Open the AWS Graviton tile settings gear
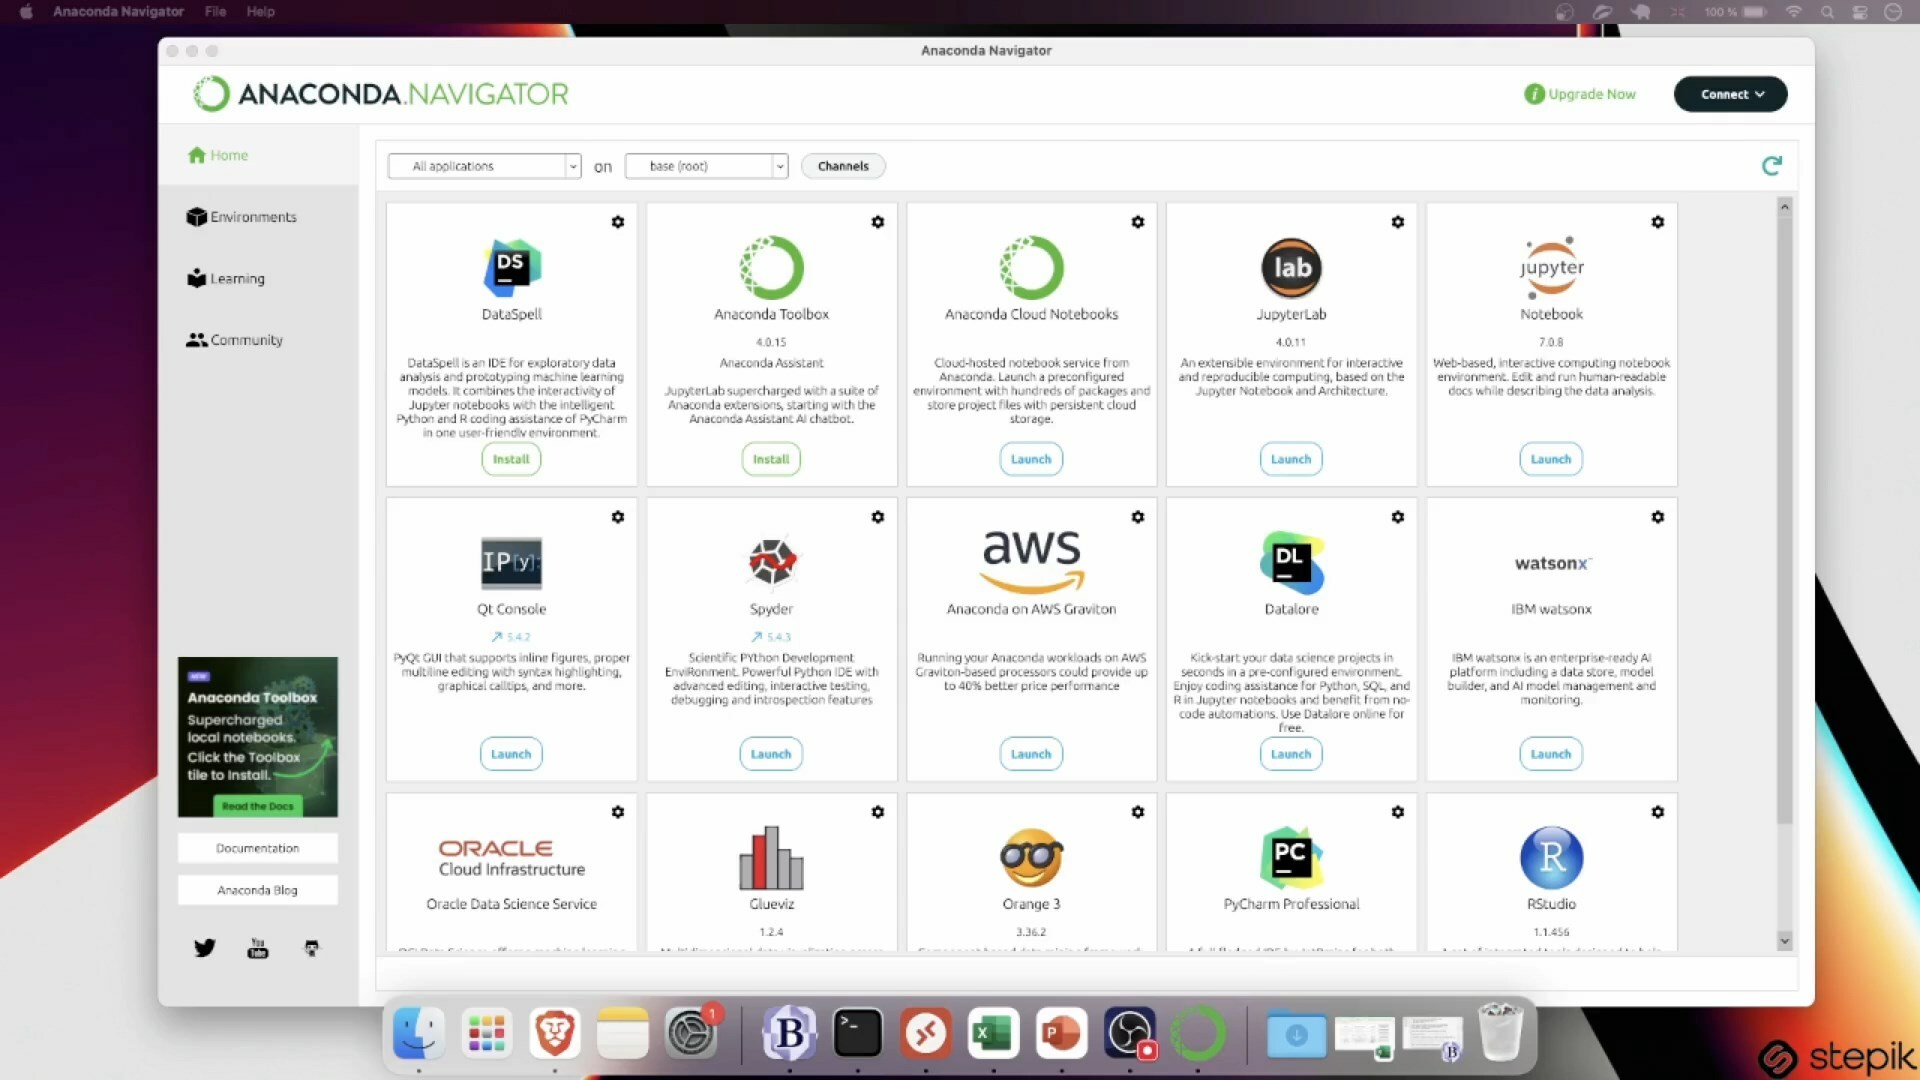 click(x=1138, y=517)
